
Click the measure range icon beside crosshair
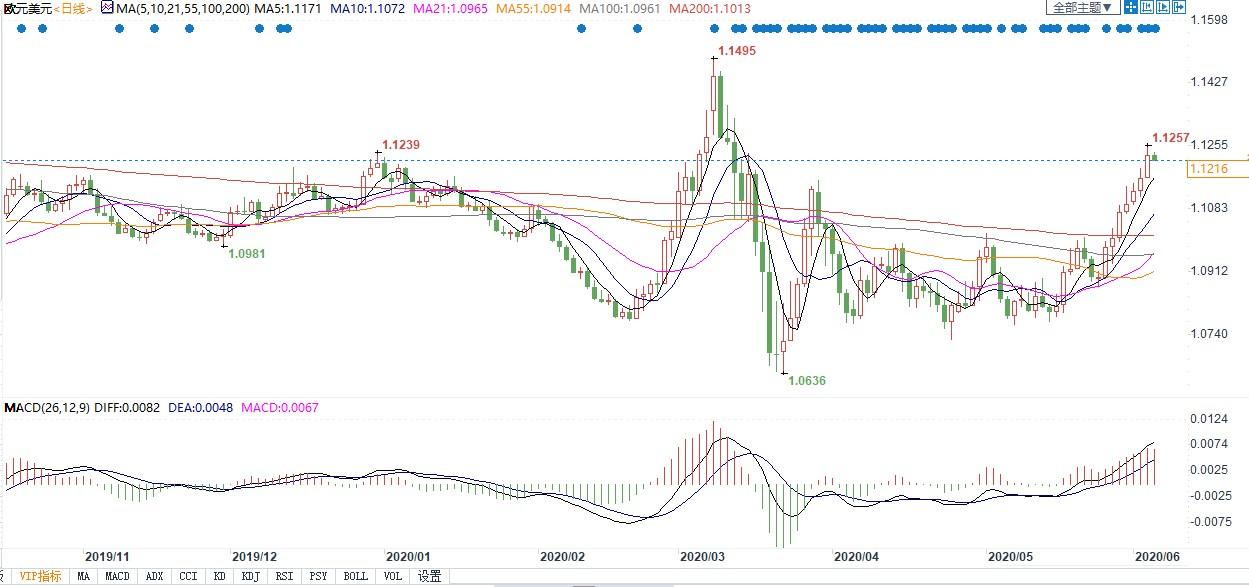click(1147, 7)
